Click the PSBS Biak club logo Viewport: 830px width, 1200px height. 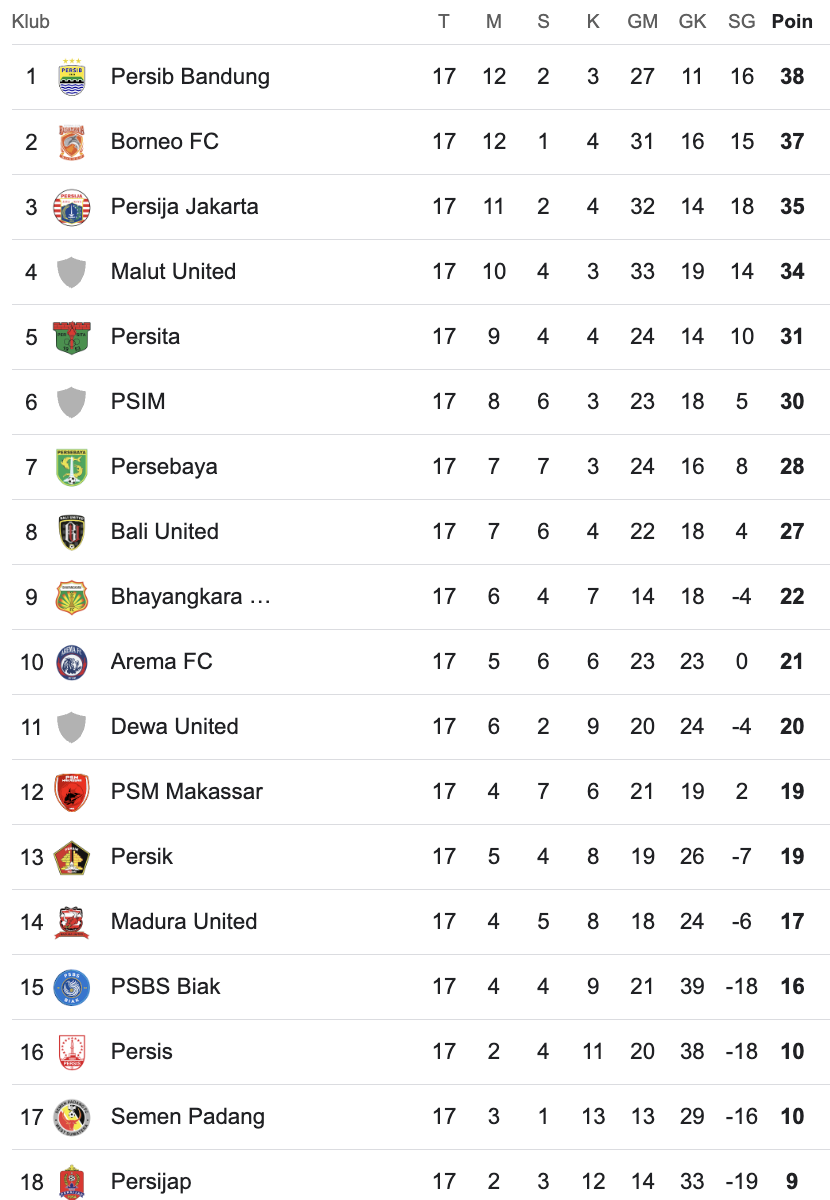72,987
